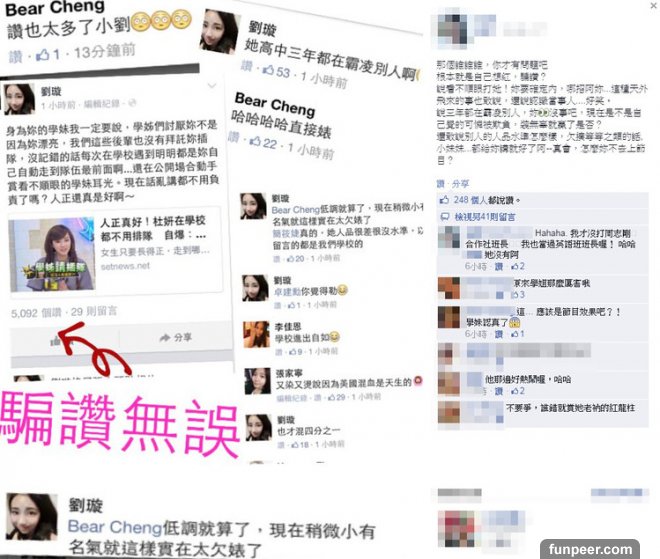The width and height of the screenshot is (660, 559).
Task: Open the setnews.net article thumbnail
Action: 52,254
